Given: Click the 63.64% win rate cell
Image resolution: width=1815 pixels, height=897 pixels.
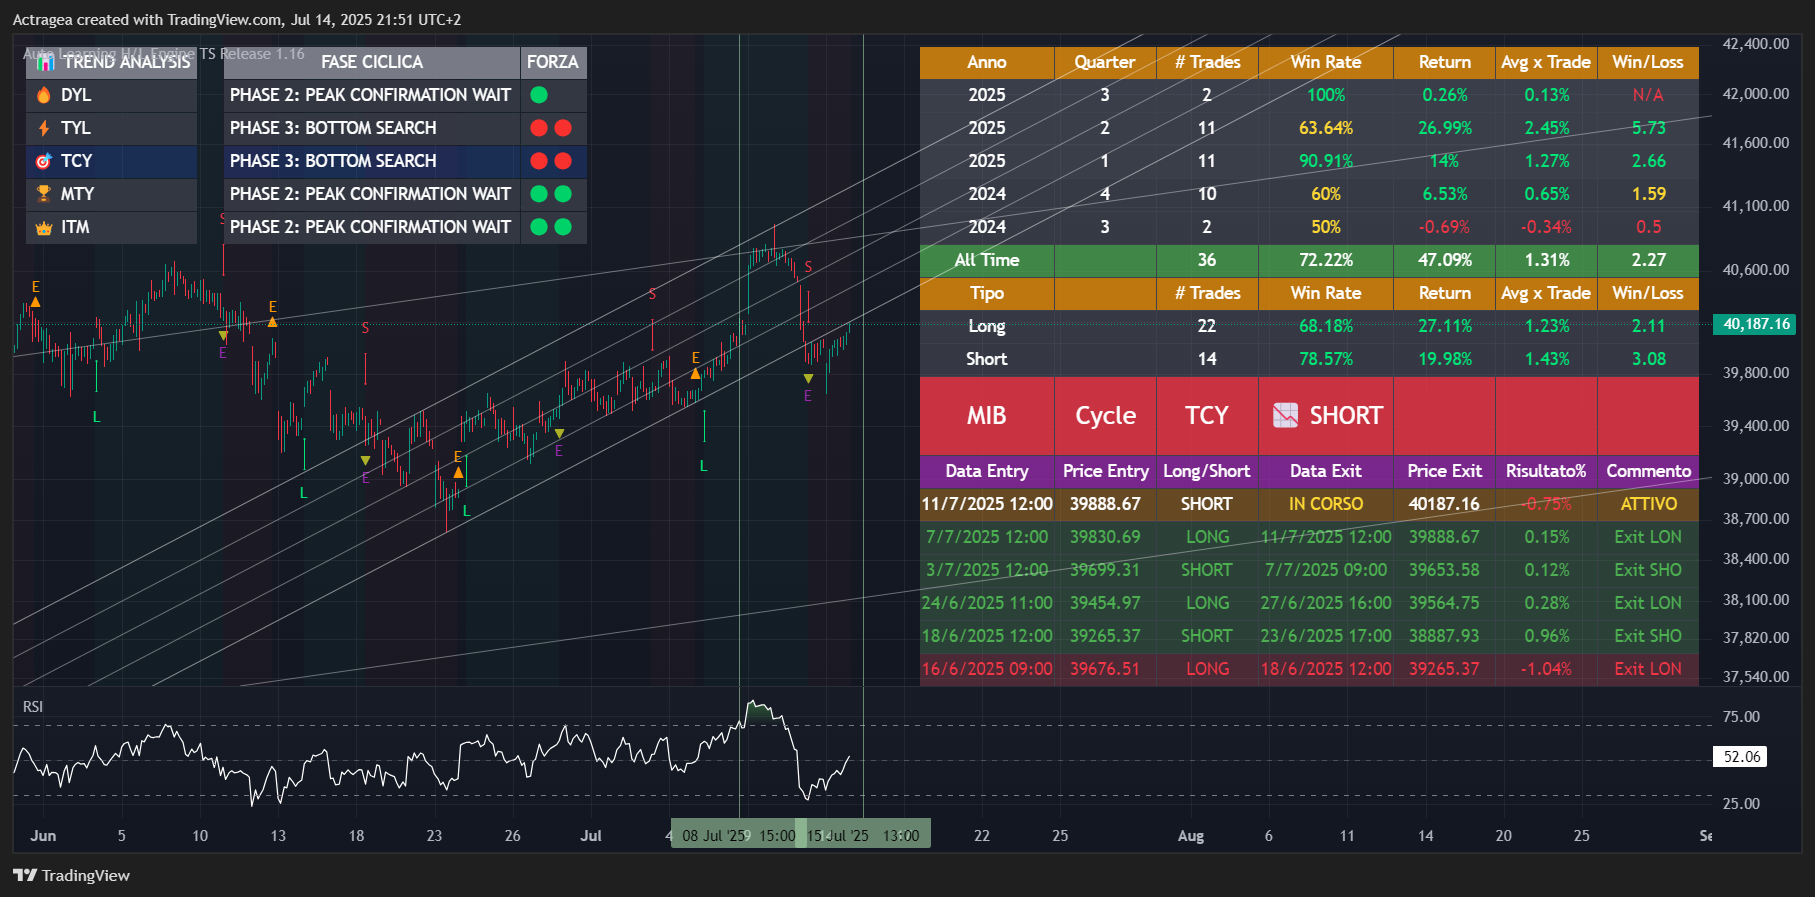Looking at the screenshot, I should tap(1326, 128).
